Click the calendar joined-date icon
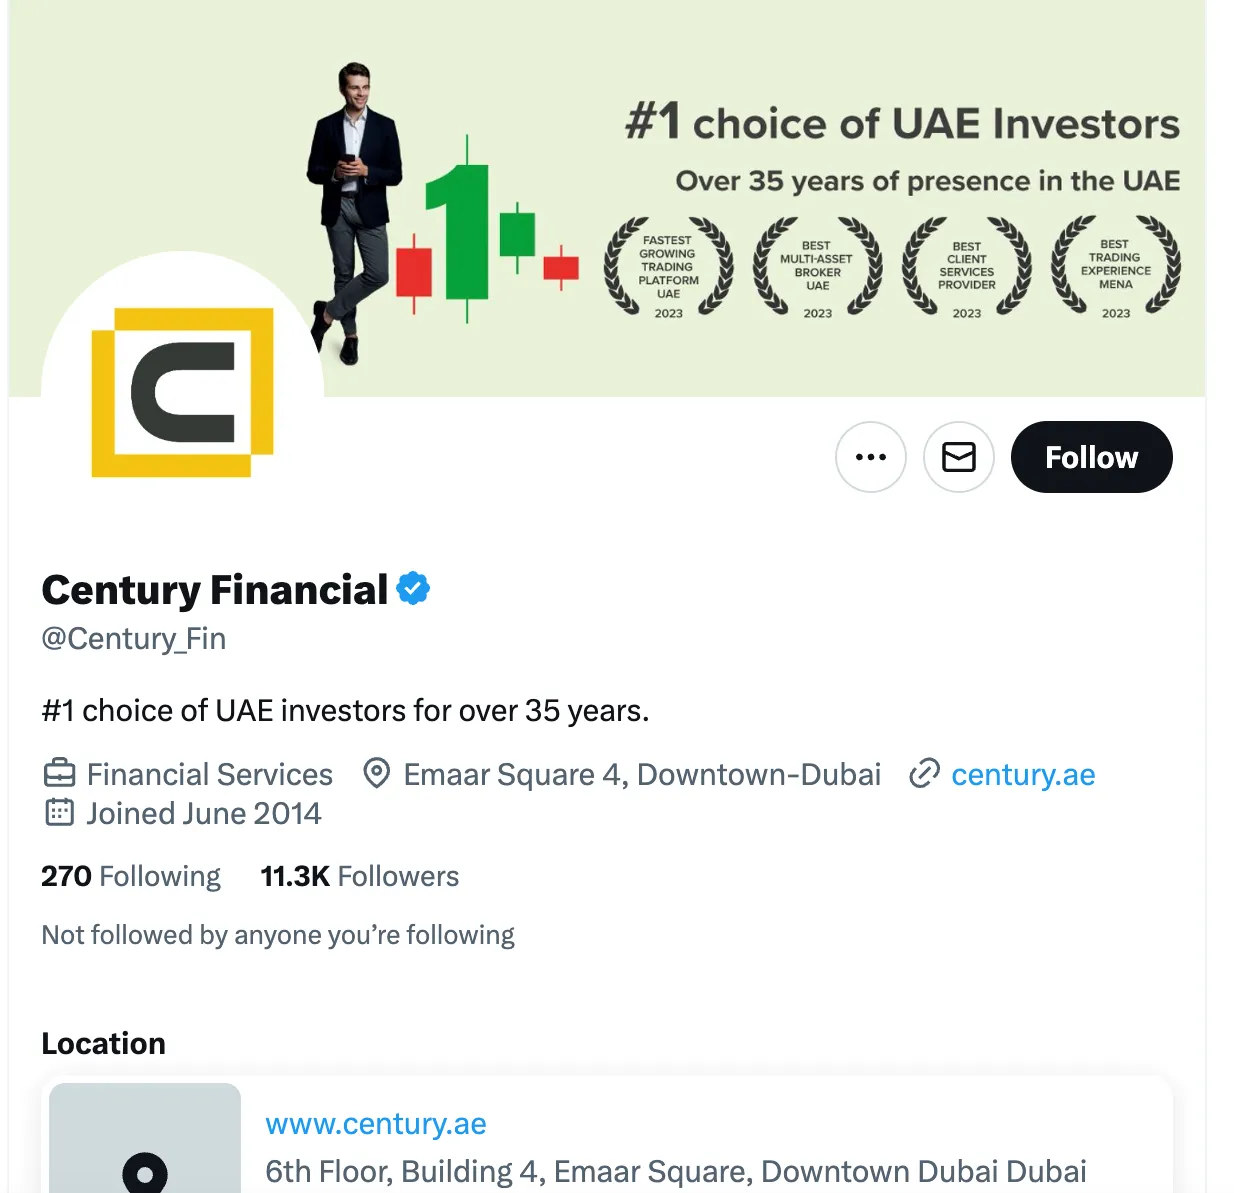 click(x=60, y=813)
